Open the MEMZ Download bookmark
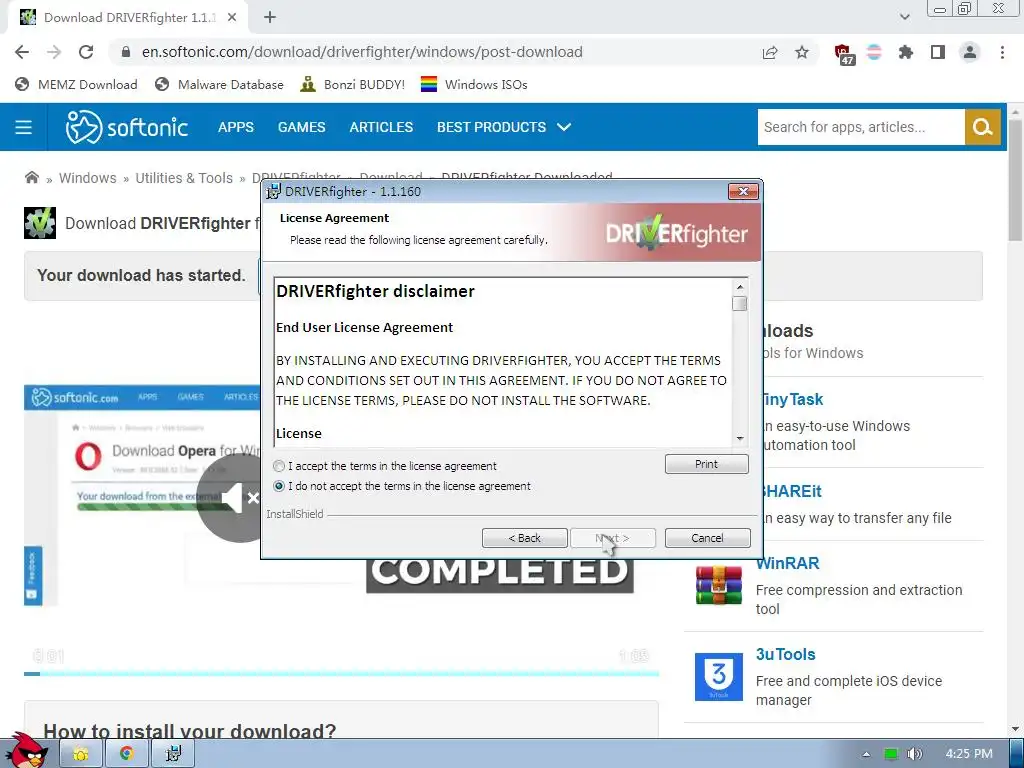 tap(76, 84)
